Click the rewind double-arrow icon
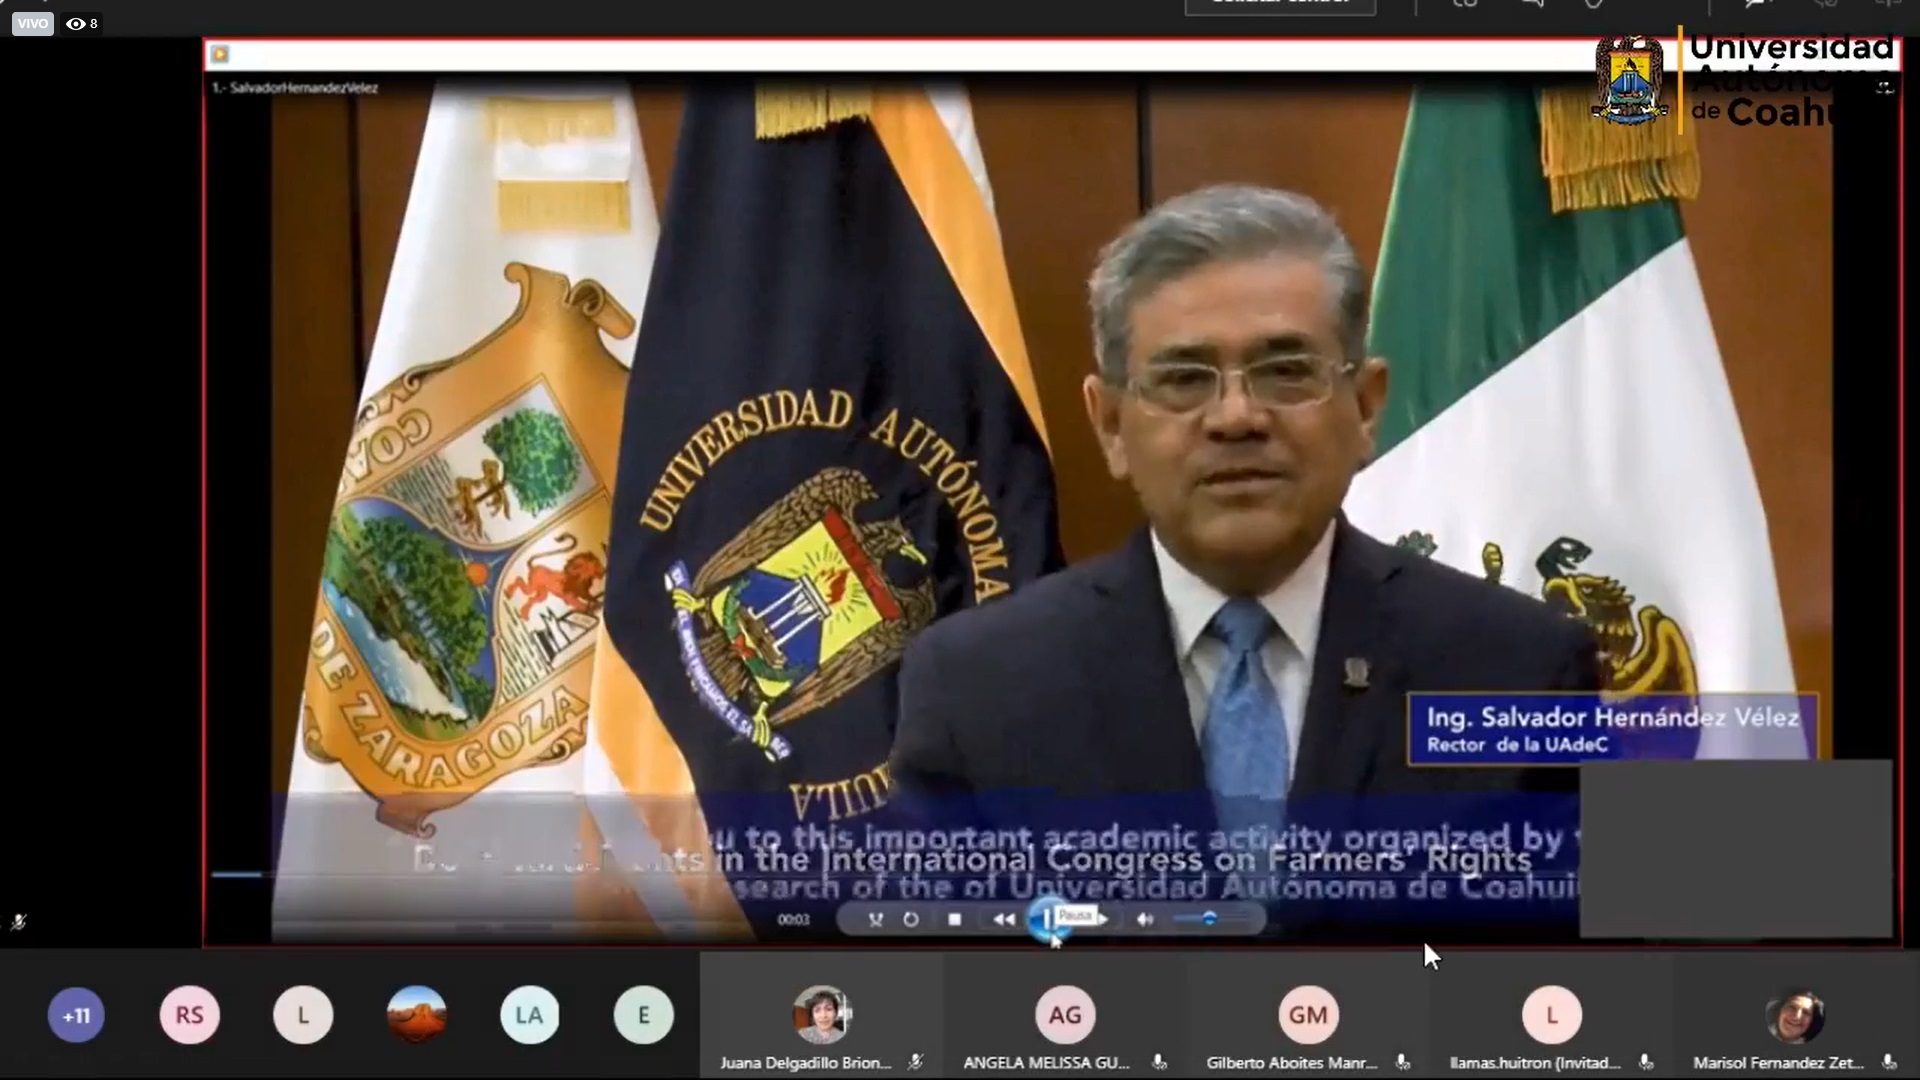 point(1003,919)
